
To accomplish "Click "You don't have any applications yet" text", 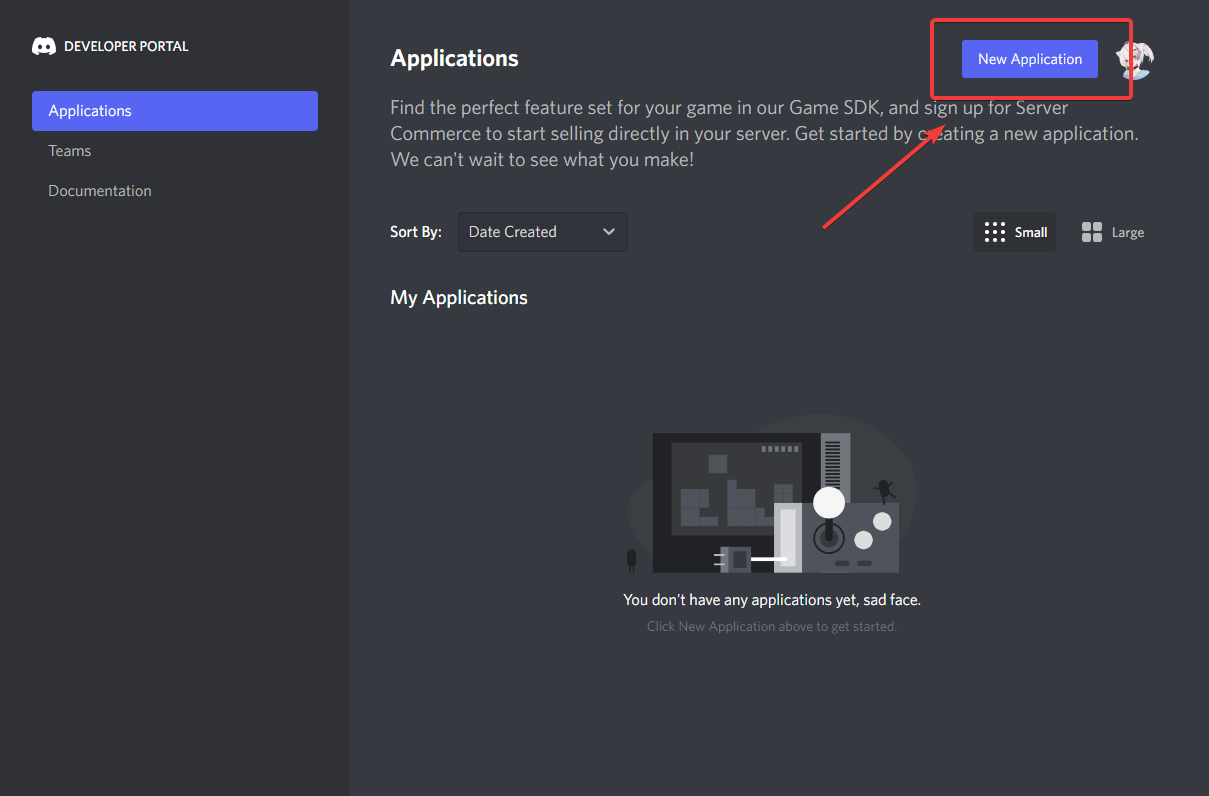I will click(772, 600).
